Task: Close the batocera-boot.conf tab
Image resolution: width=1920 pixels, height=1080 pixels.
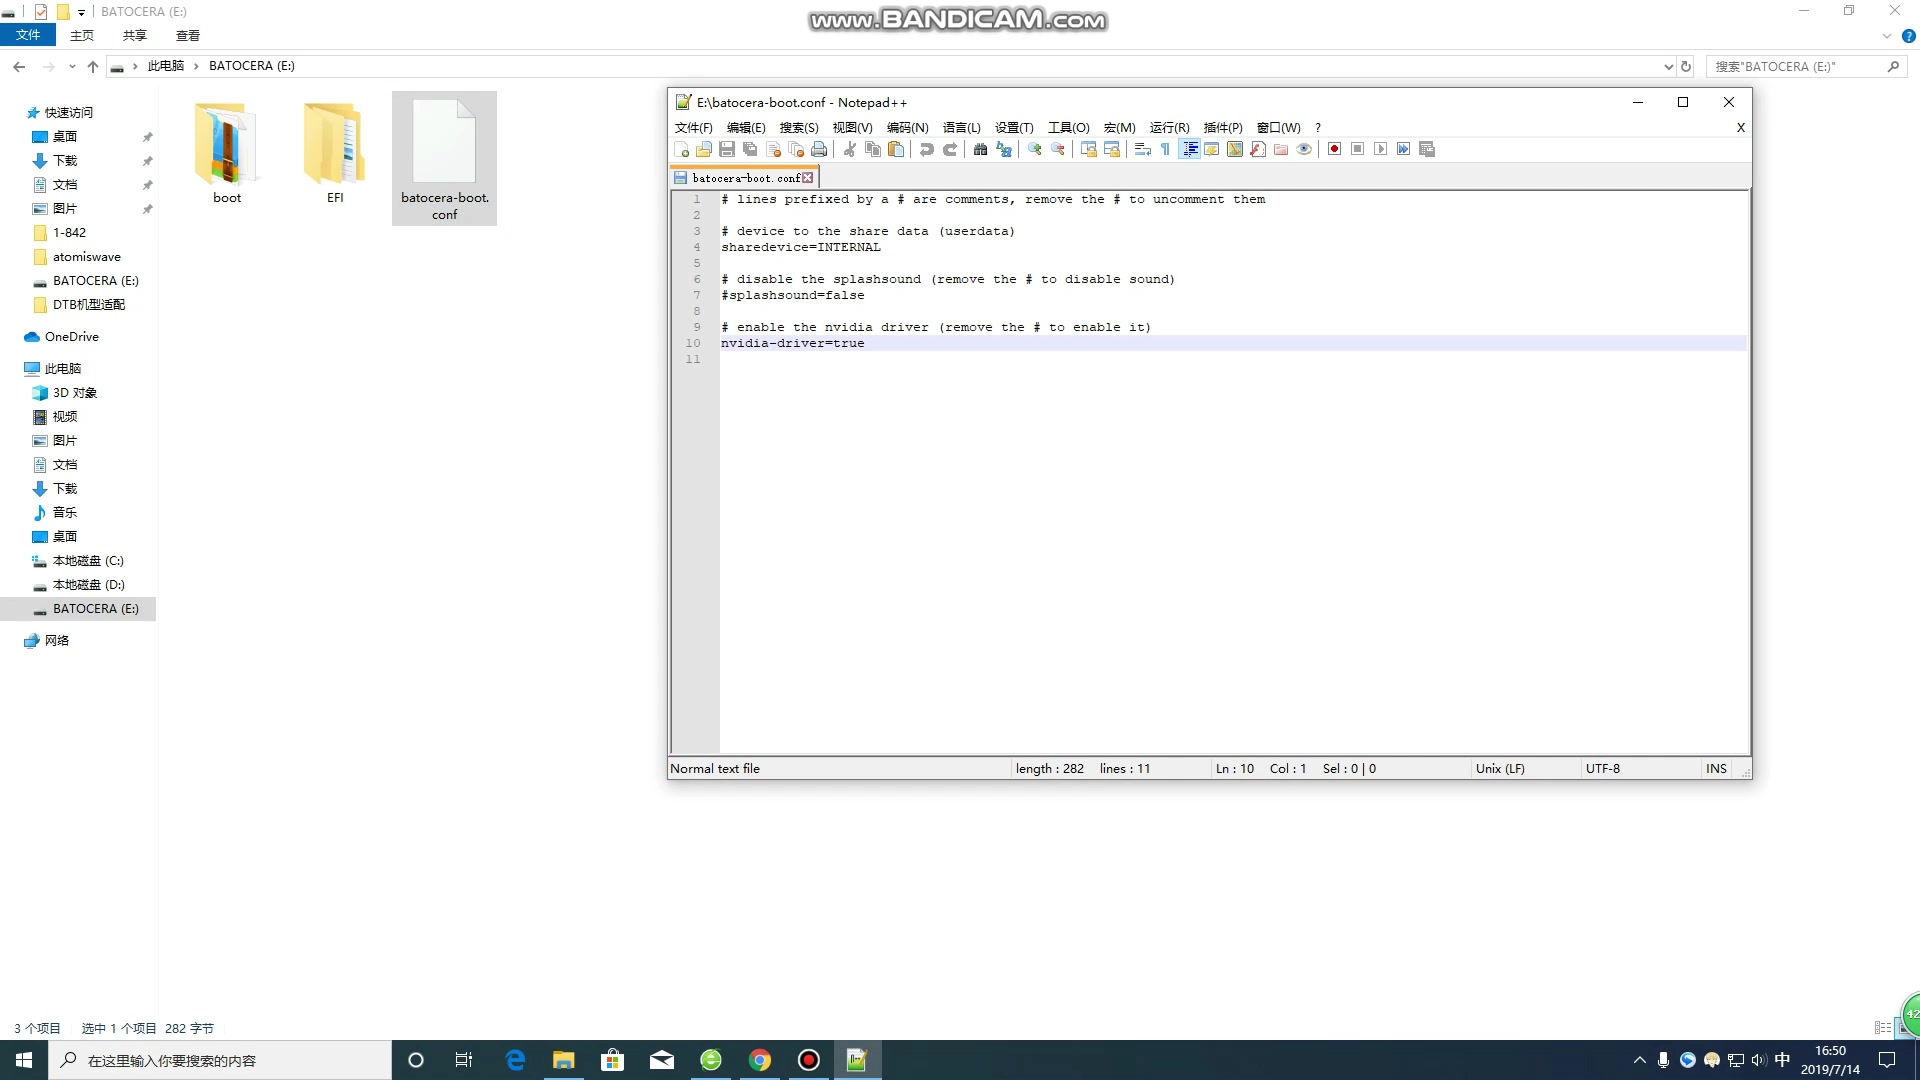Action: point(808,178)
